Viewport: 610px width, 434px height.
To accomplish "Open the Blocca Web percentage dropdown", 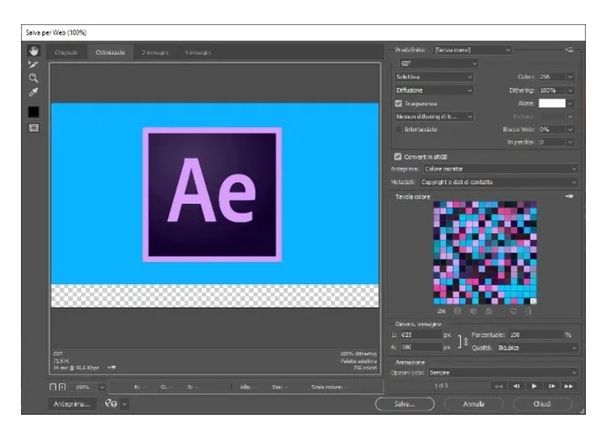I will (x=570, y=129).
